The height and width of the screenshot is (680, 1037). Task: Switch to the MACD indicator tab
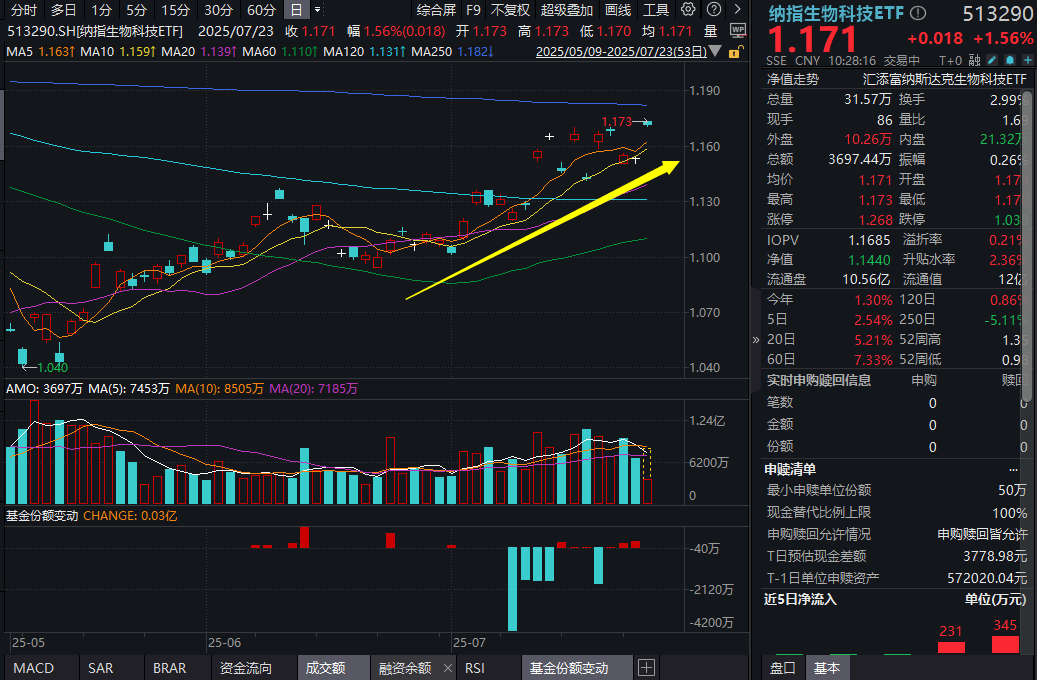point(33,668)
